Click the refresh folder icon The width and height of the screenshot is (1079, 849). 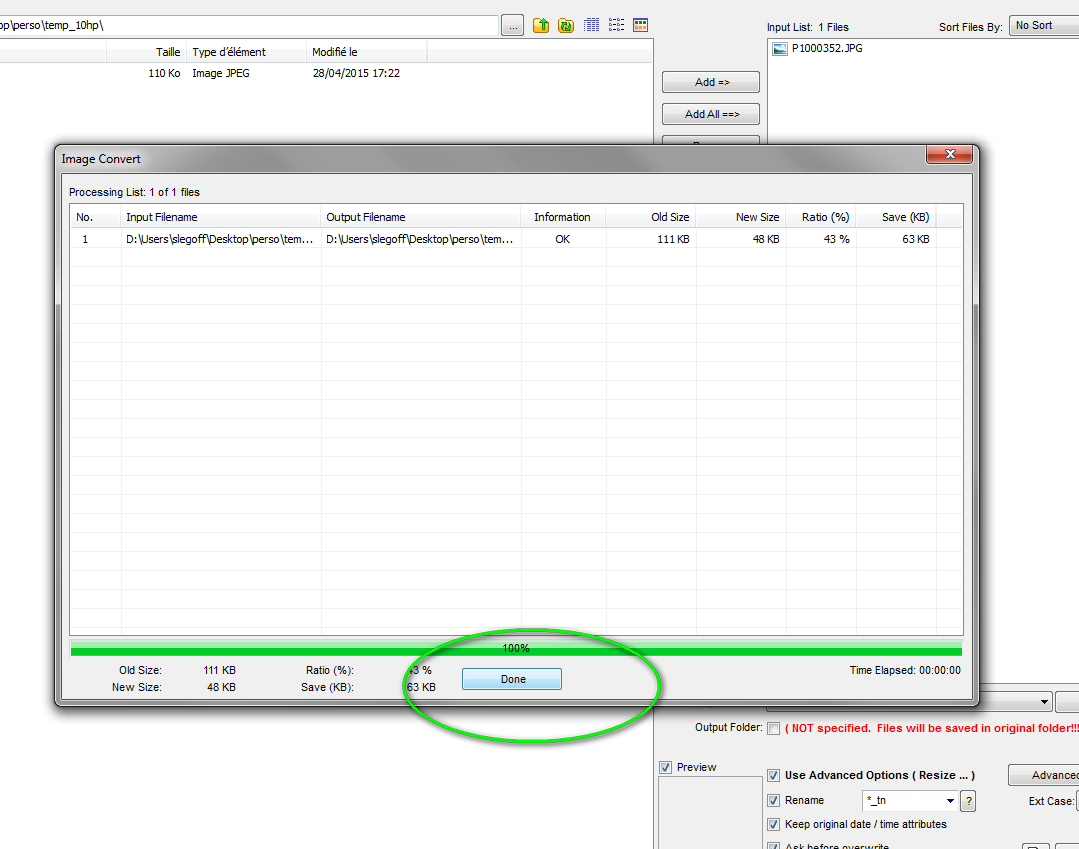pos(566,25)
